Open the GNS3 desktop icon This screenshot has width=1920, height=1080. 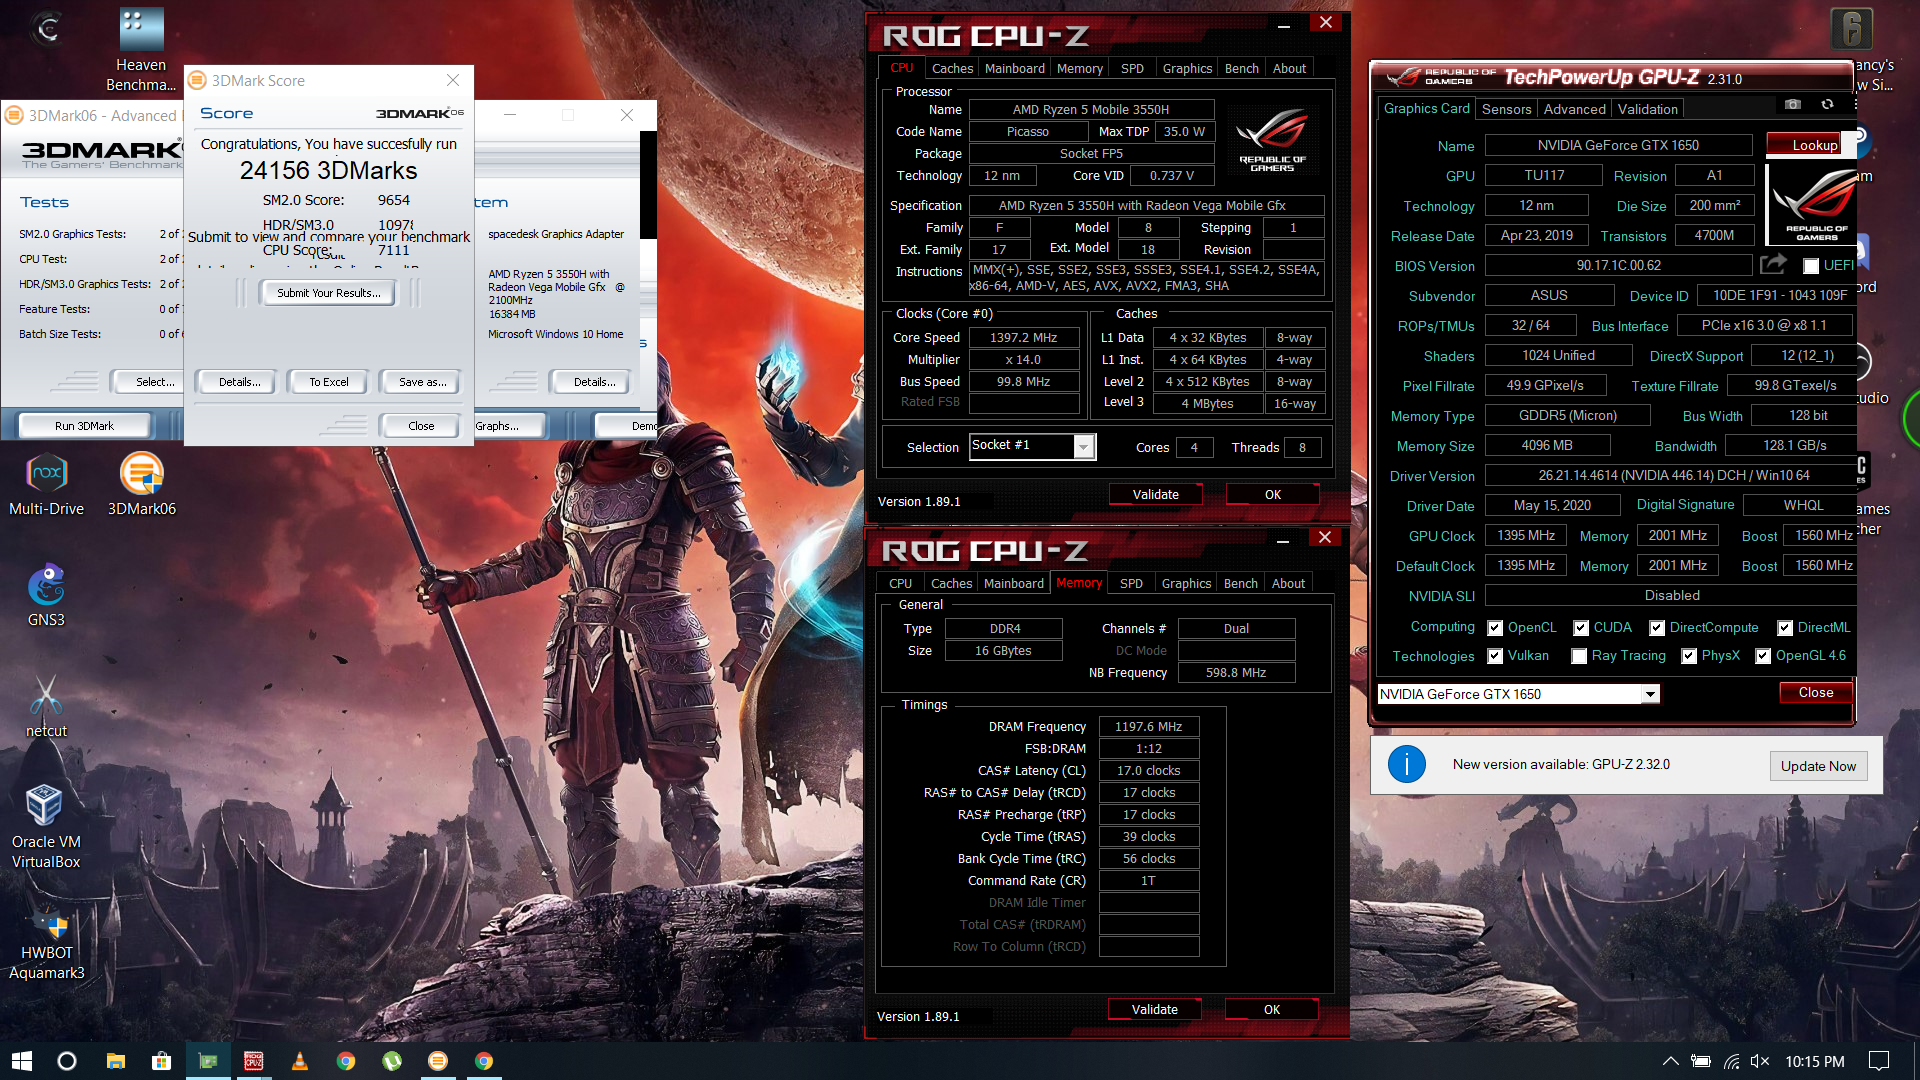46,596
